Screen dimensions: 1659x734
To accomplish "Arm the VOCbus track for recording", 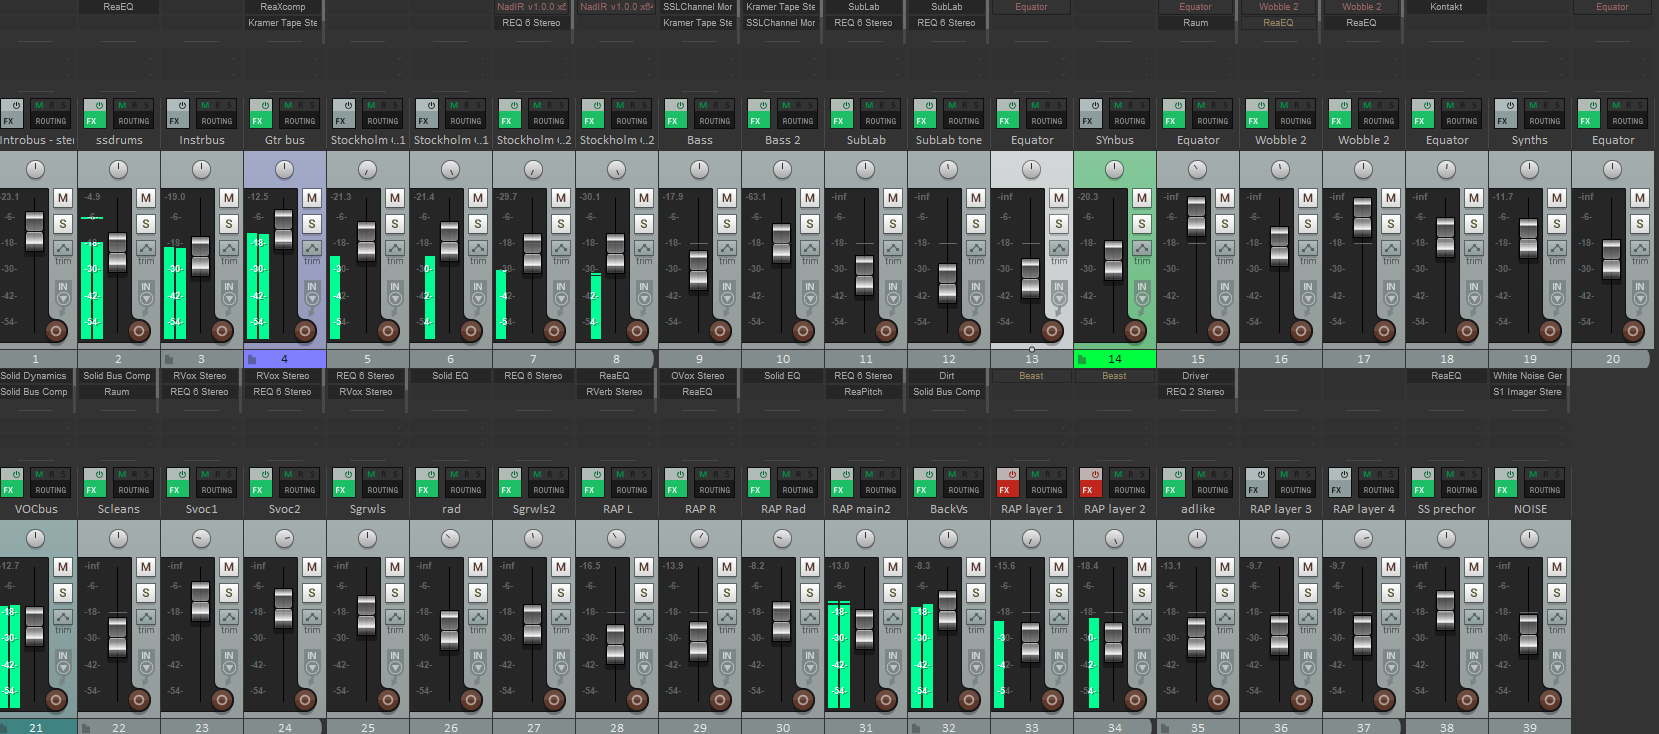I will [56, 700].
